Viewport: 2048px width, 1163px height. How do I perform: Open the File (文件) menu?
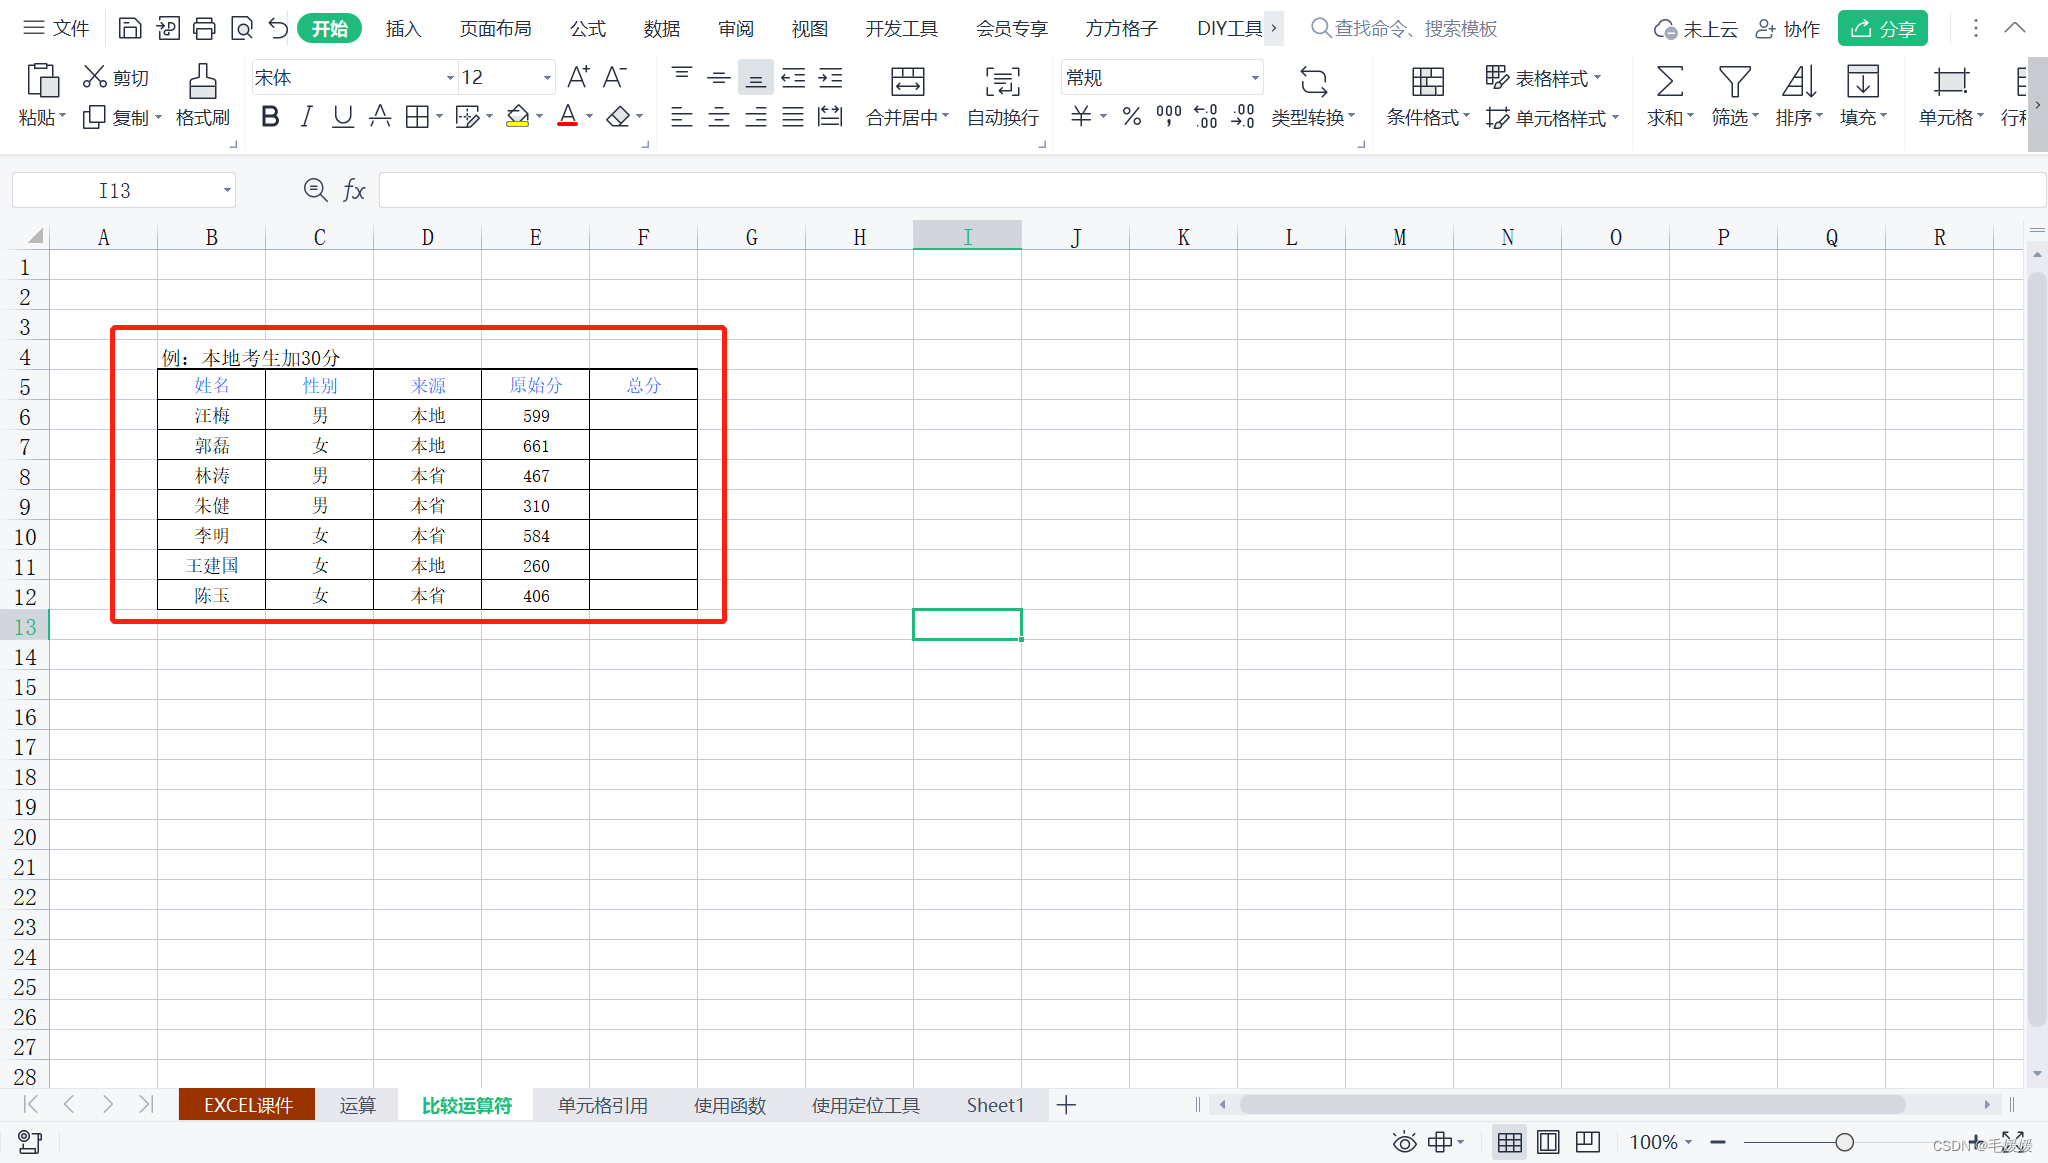[57, 28]
